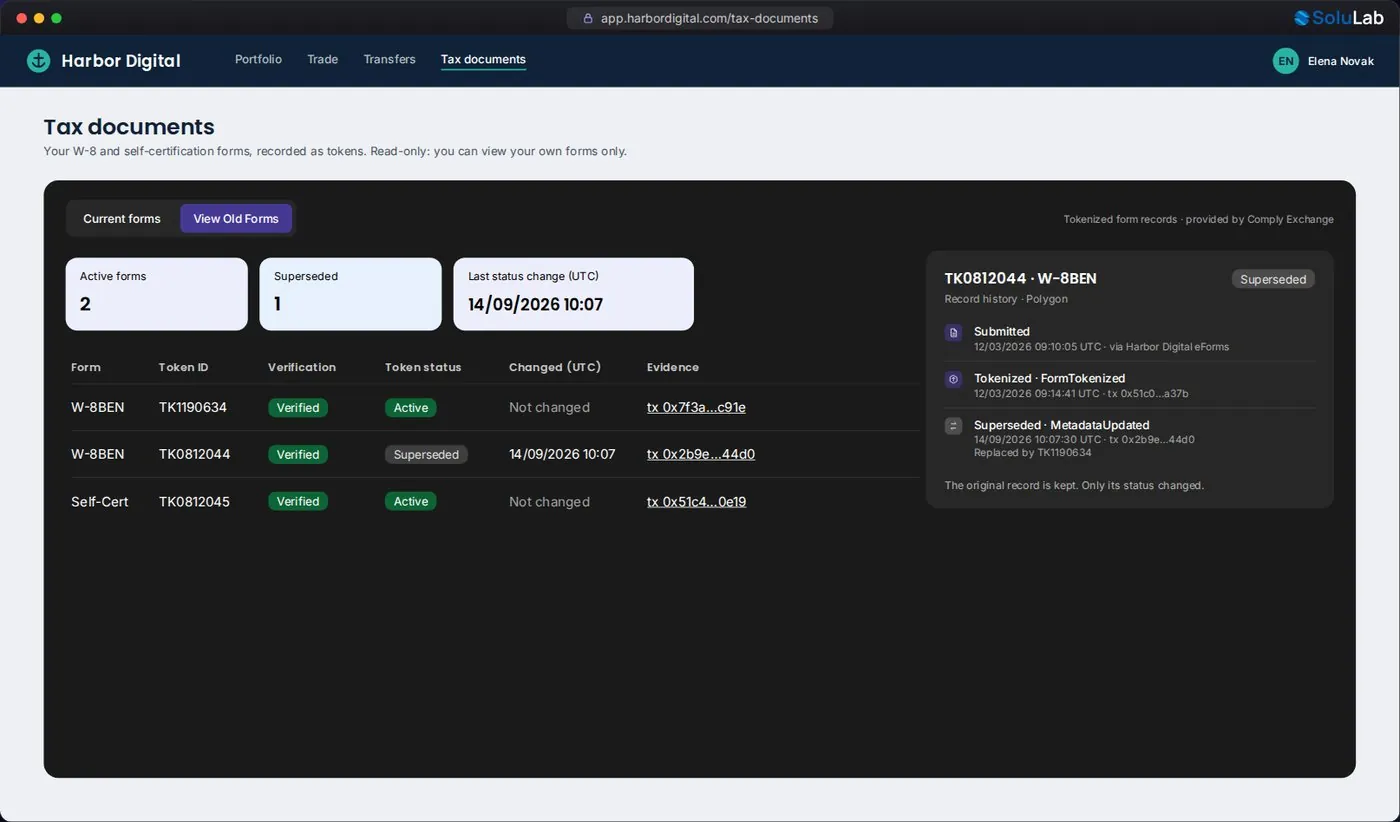Select the Tax documents tab
The height and width of the screenshot is (822, 1400).
pyautogui.click(x=483, y=60)
